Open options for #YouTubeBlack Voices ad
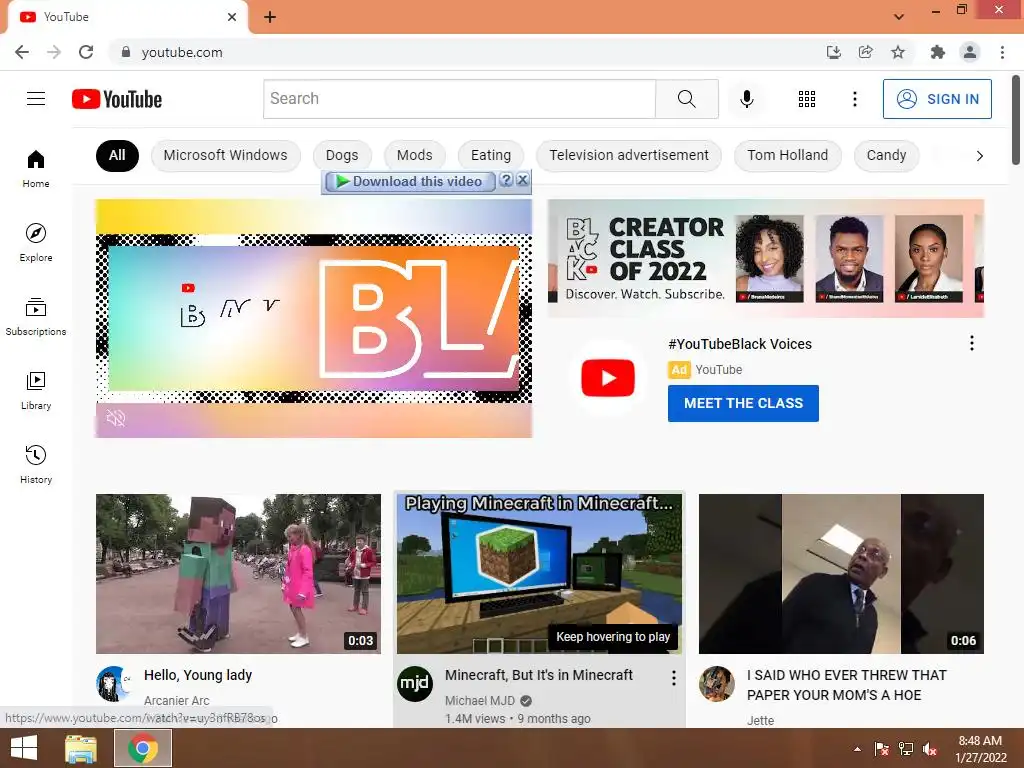 972,344
